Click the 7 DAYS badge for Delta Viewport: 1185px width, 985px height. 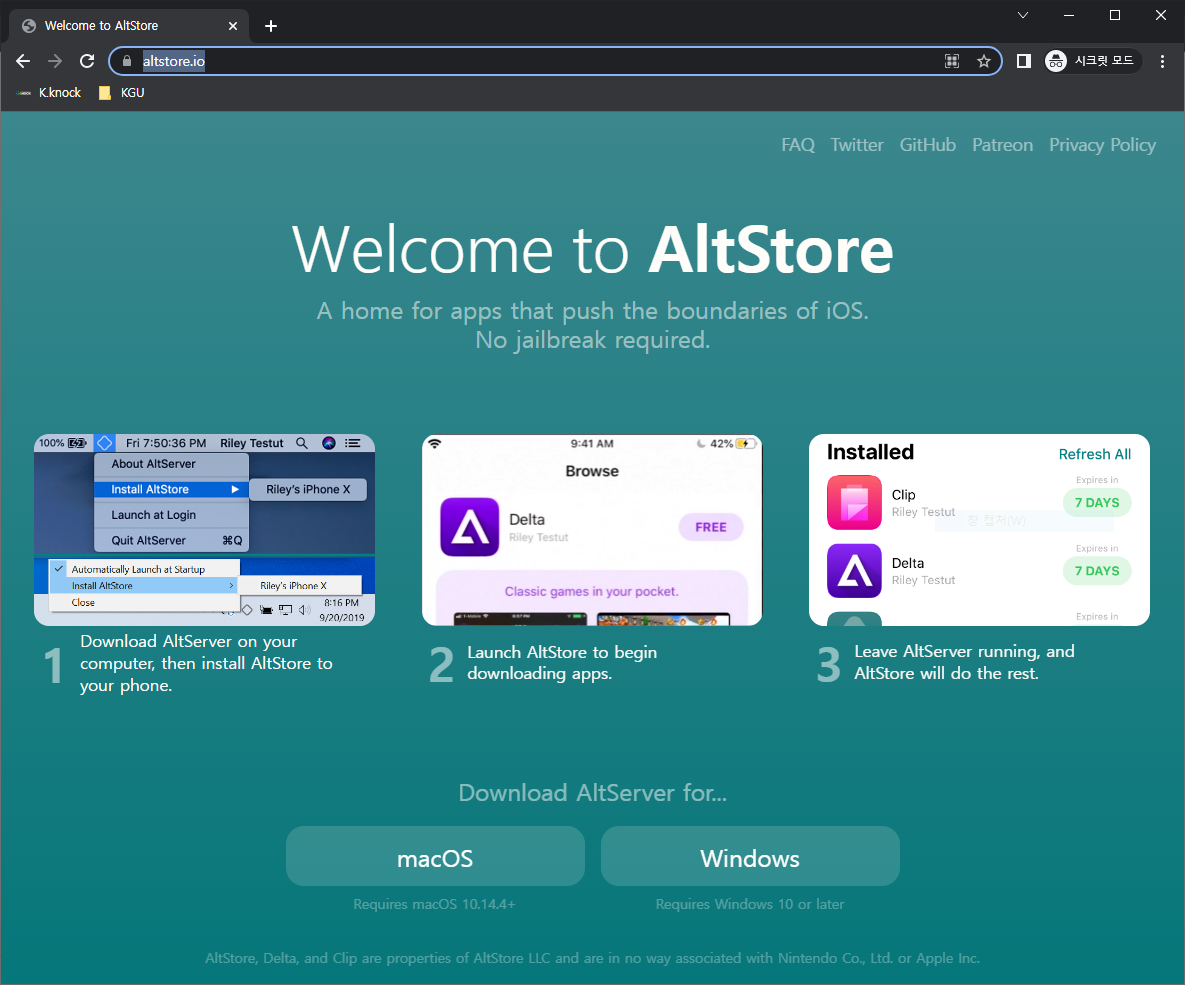(x=1097, y=571)
